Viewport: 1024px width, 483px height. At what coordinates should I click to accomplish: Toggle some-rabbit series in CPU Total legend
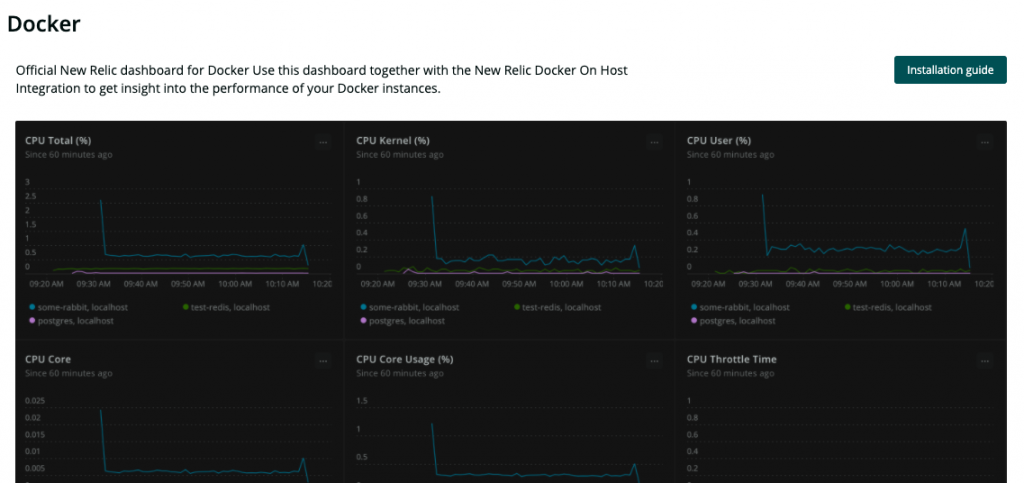point(78,307)
